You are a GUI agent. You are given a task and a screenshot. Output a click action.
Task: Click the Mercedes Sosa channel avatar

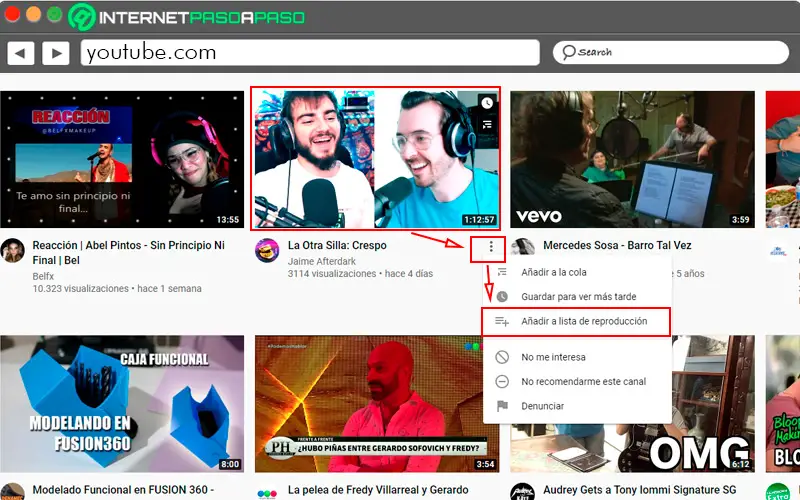tap(522, 247)
